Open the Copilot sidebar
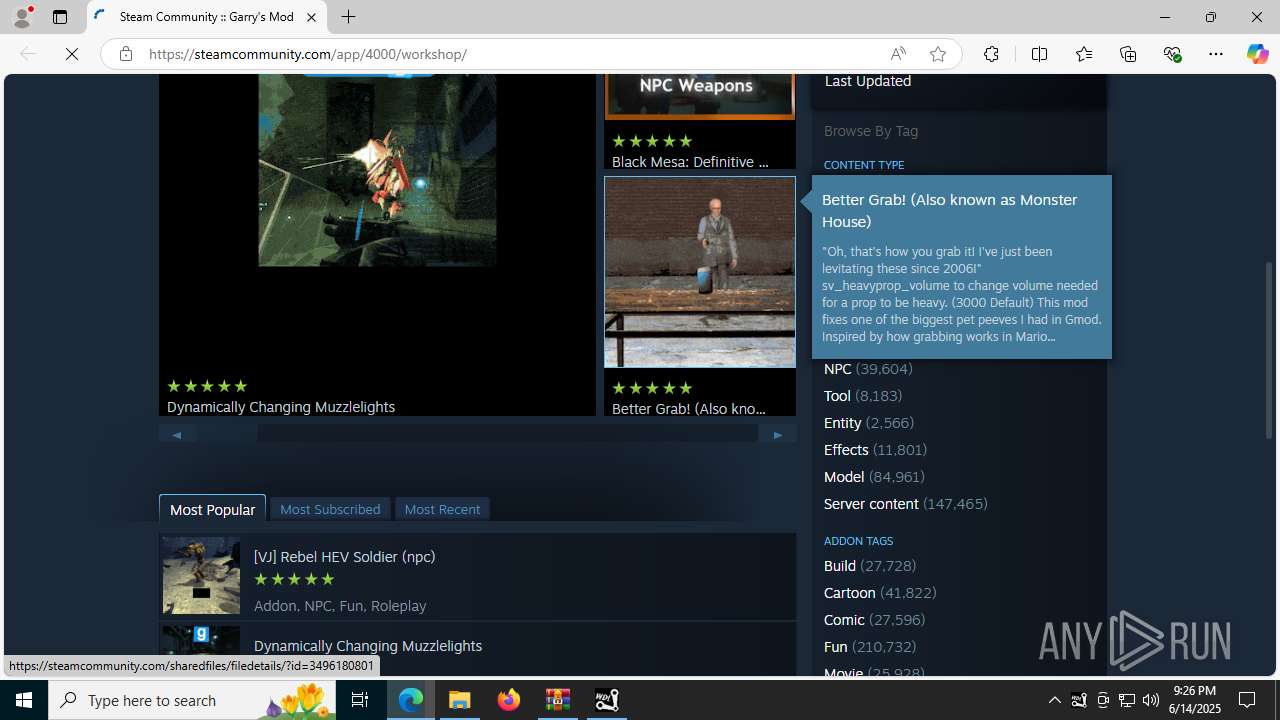The height and width of the screenshot is (720, 1280). (1257, 54)
